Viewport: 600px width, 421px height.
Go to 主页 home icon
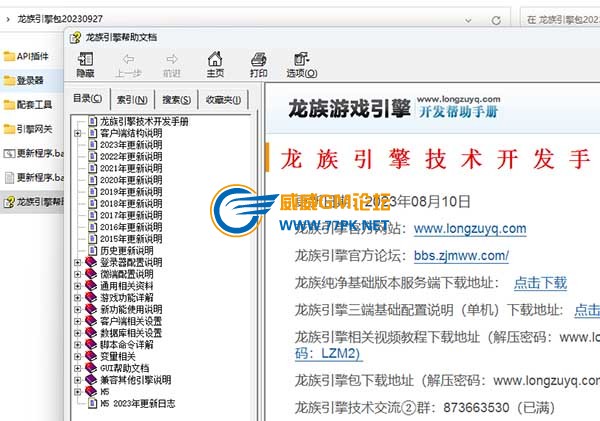pyautogui.click(x=215, y=59)
